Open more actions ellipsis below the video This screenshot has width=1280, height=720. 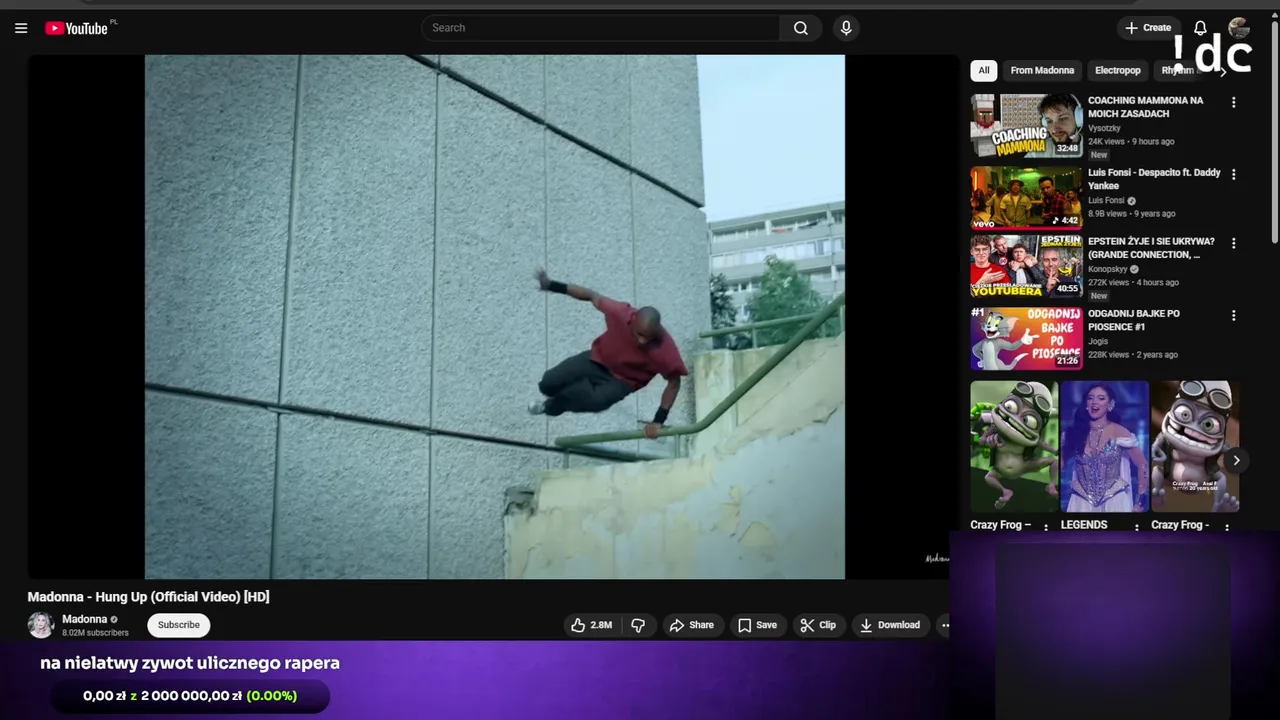(x=945, y=625)
